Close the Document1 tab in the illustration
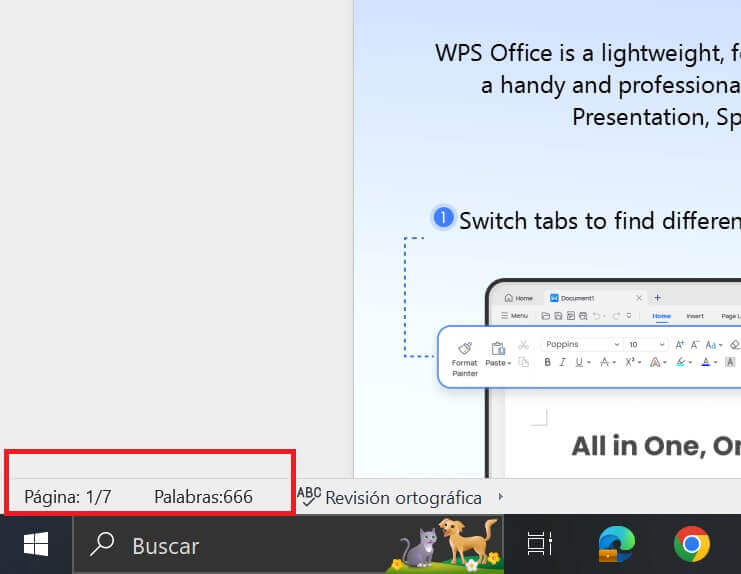The width and height of the screenshot is (741, 574). click(x=639, y=298)
